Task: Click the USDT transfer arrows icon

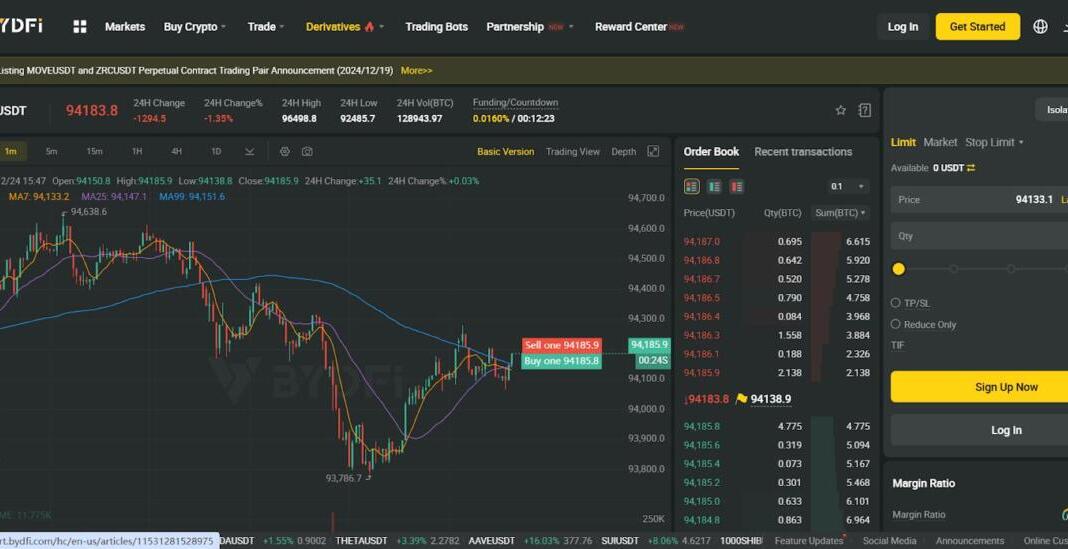Action: (x=970, y=168)
